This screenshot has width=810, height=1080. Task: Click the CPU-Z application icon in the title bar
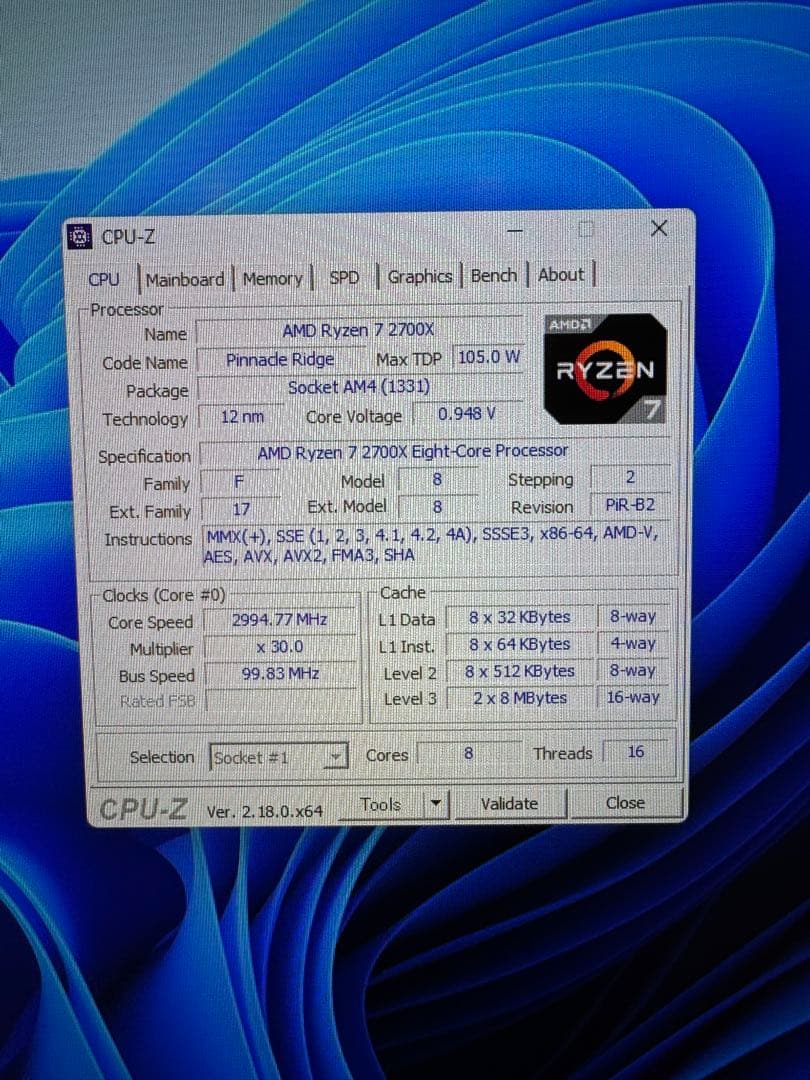click(x=79, y=236)
